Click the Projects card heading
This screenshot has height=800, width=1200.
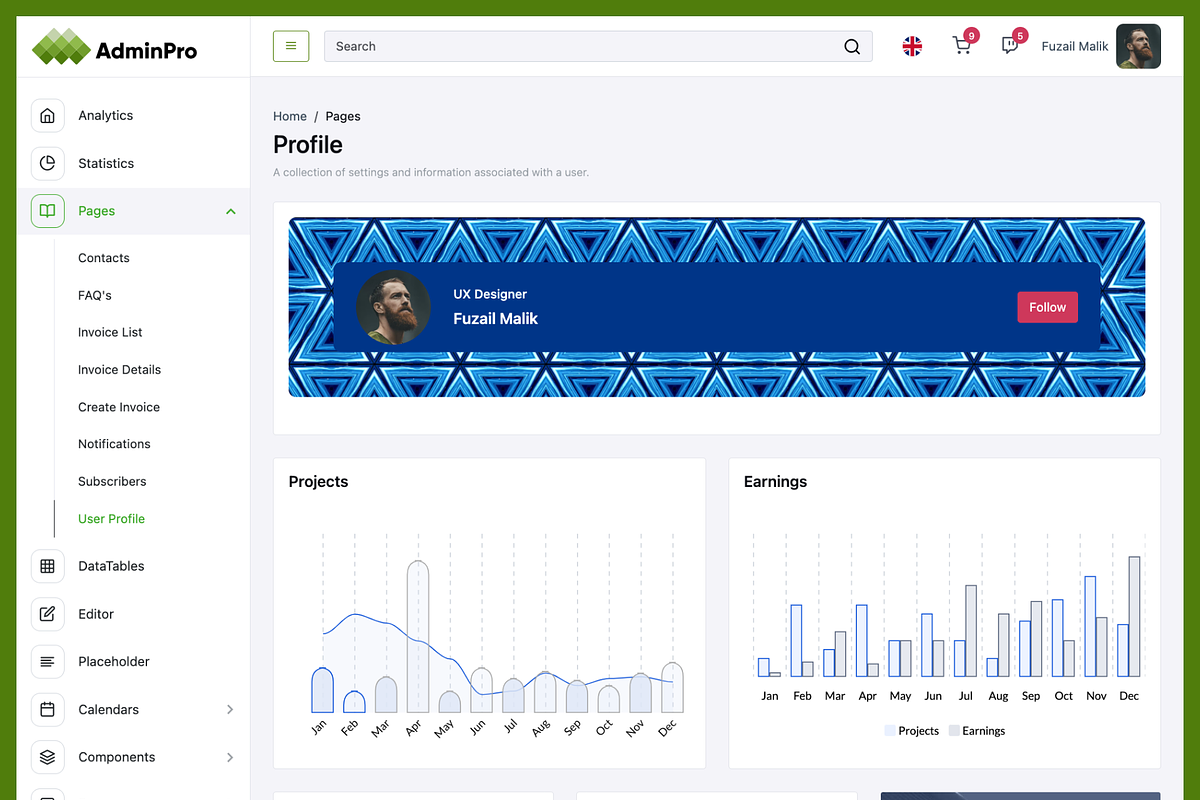[x=318, y=481]
